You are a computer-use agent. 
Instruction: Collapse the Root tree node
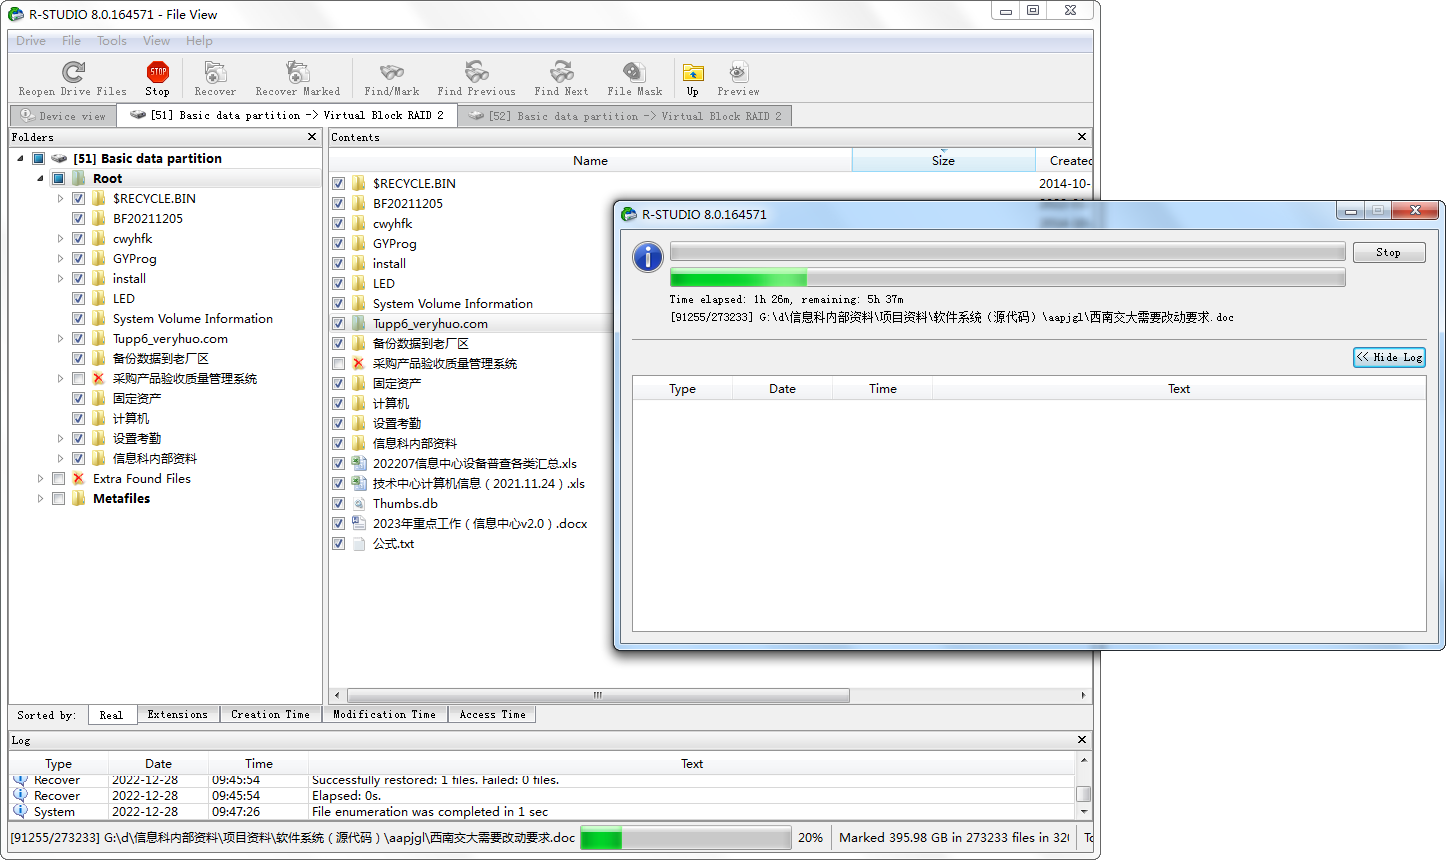click(x=40, y=178)
